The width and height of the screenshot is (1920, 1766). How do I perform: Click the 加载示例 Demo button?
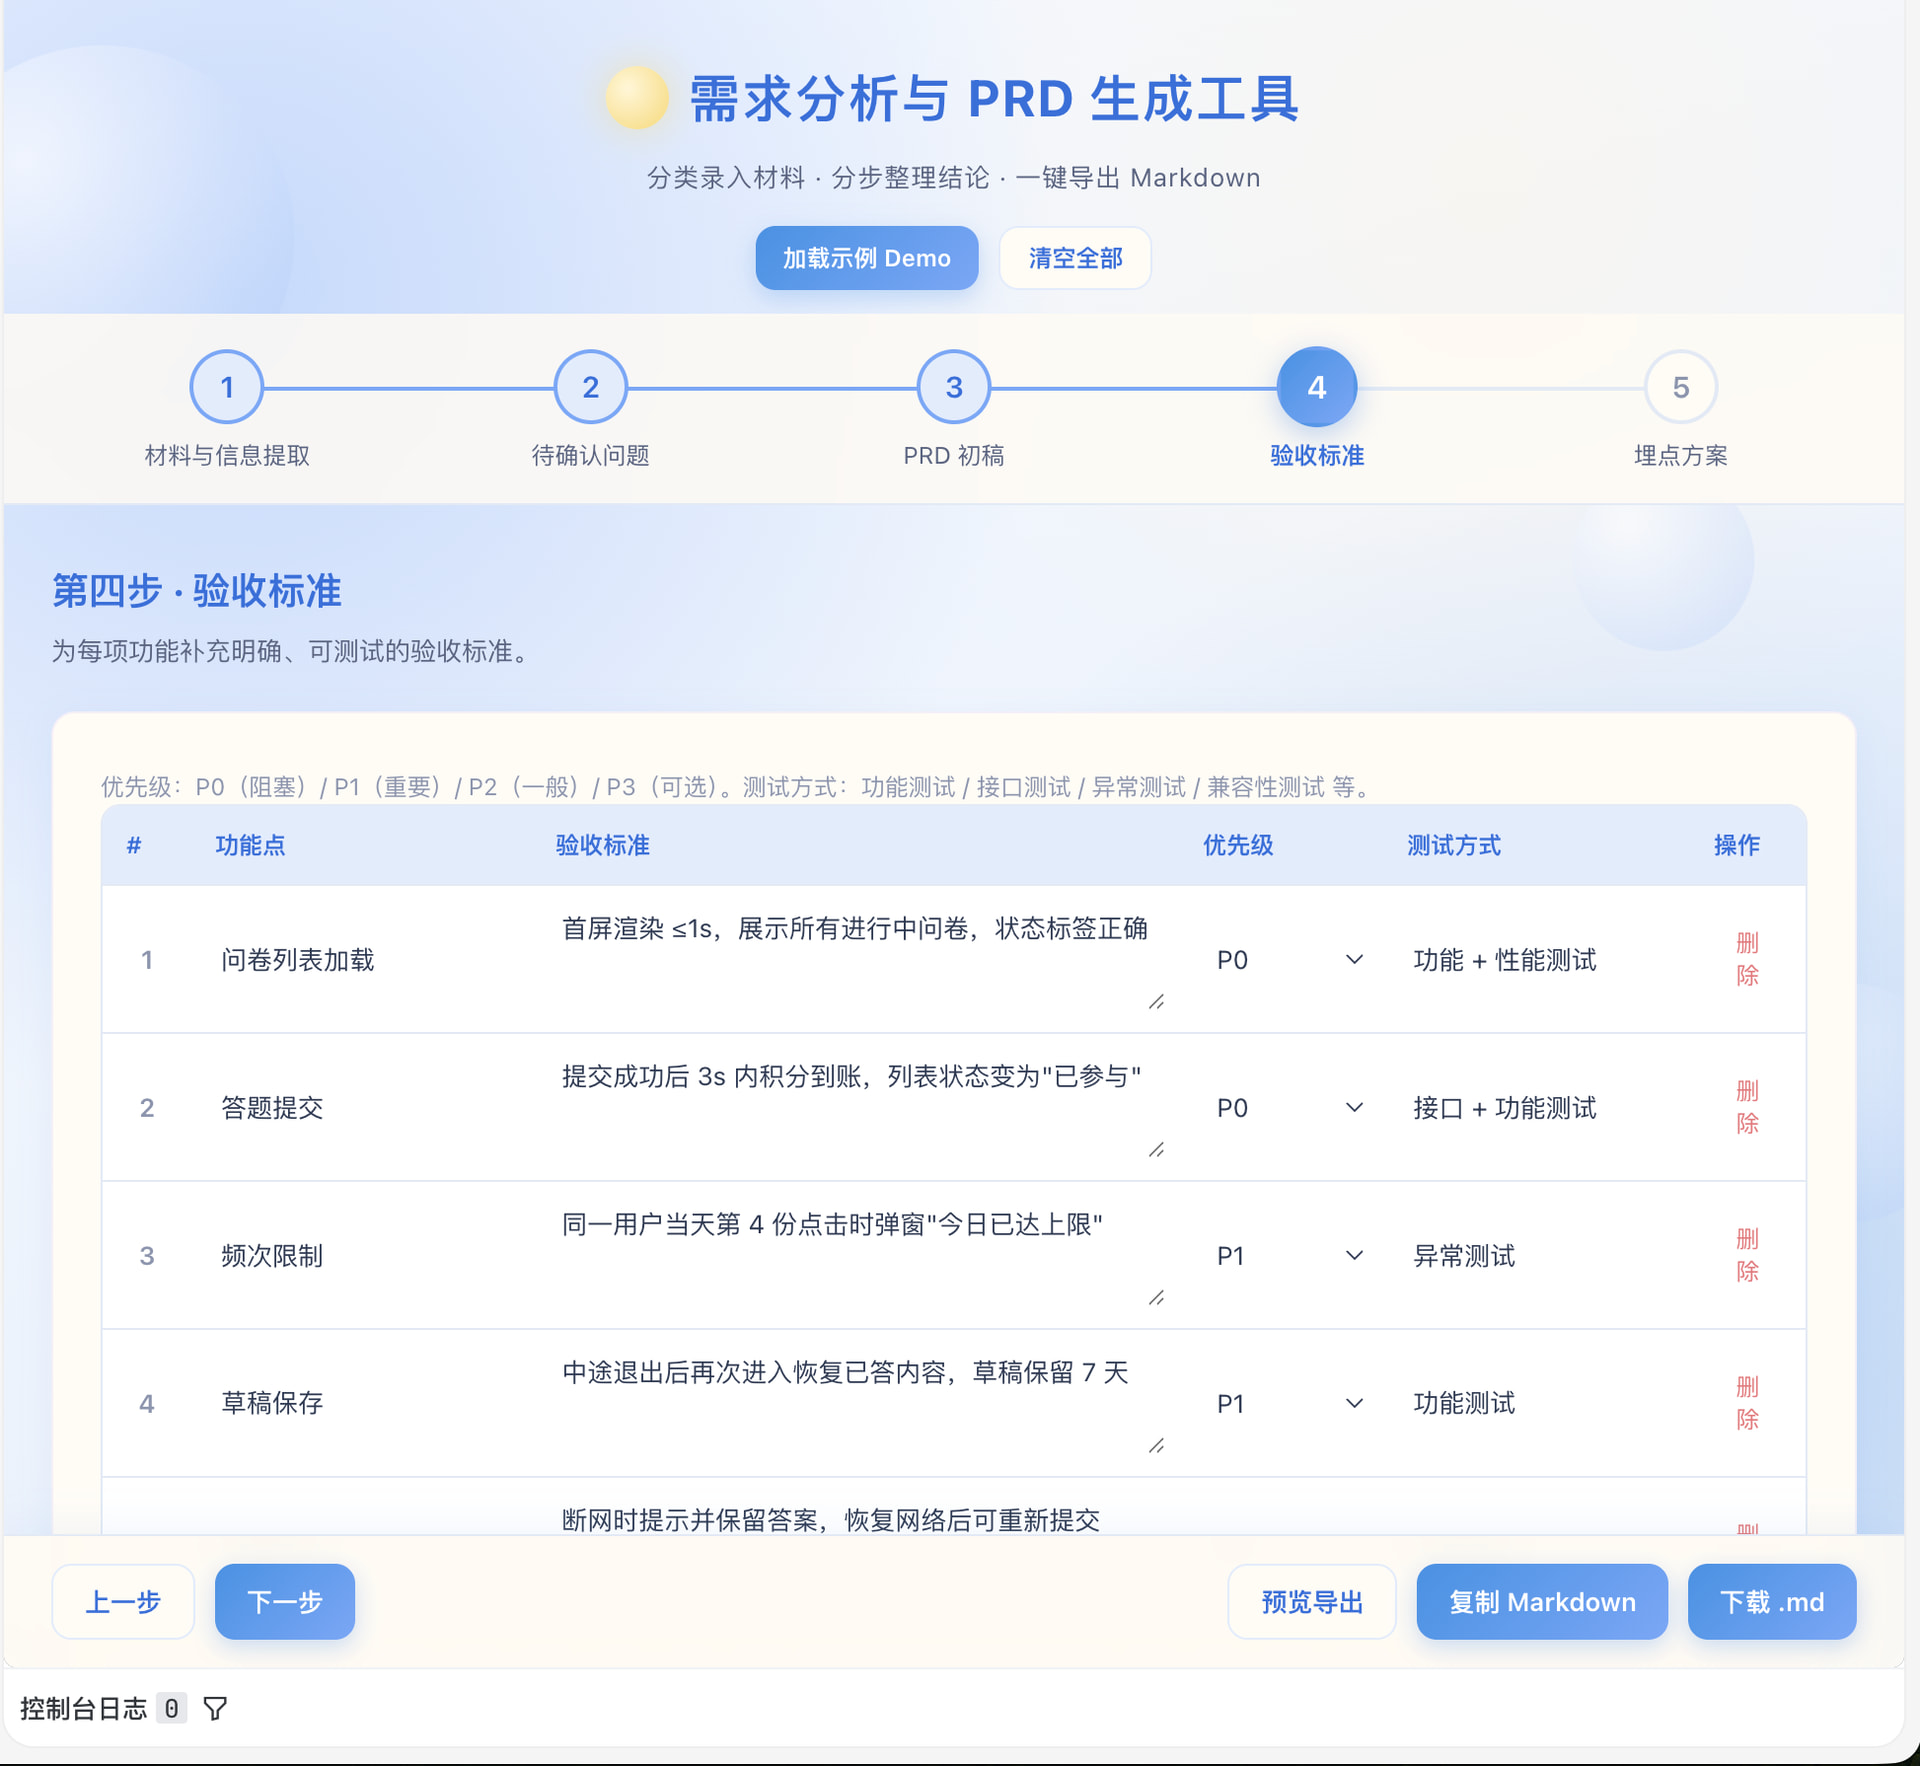coord(867,258)
